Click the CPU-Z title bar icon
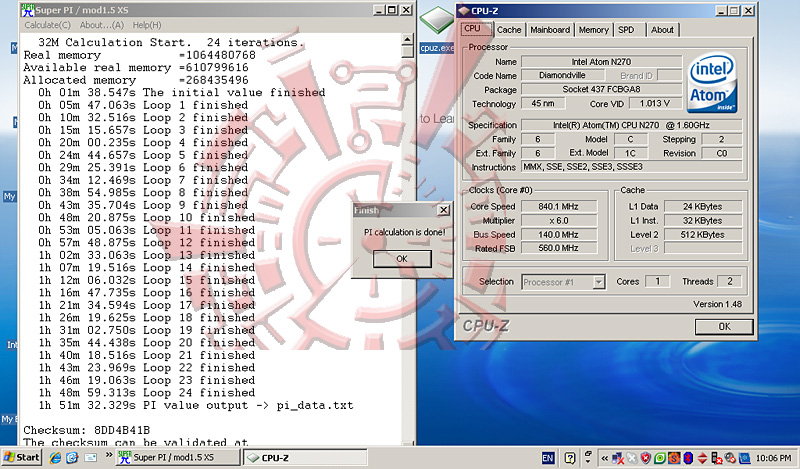The width and height of the screenshot is (800, 469). pos(463,11)
